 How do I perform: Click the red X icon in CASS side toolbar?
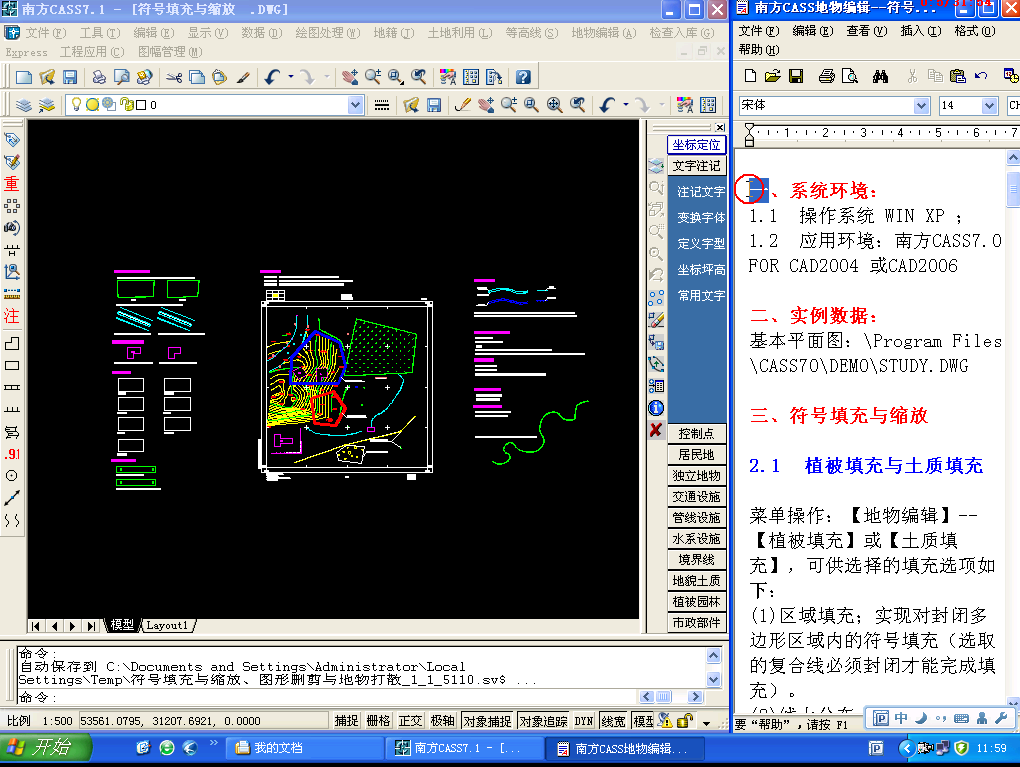point(656,430)
